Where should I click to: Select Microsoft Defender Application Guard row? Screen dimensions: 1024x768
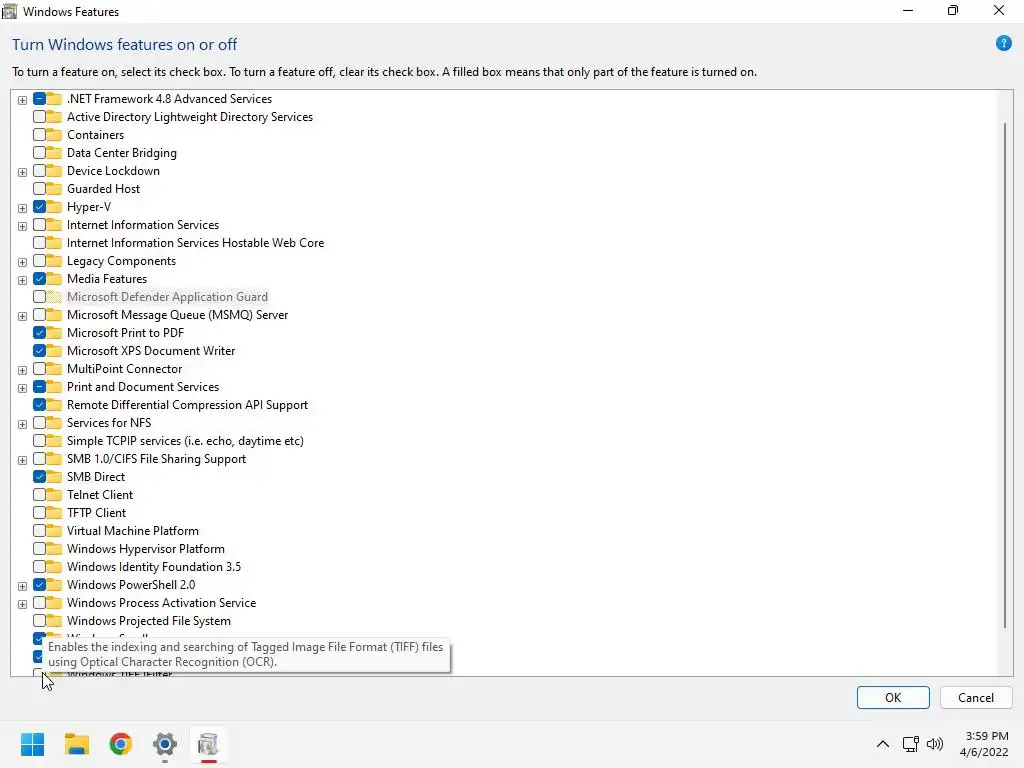coord(167,297)
